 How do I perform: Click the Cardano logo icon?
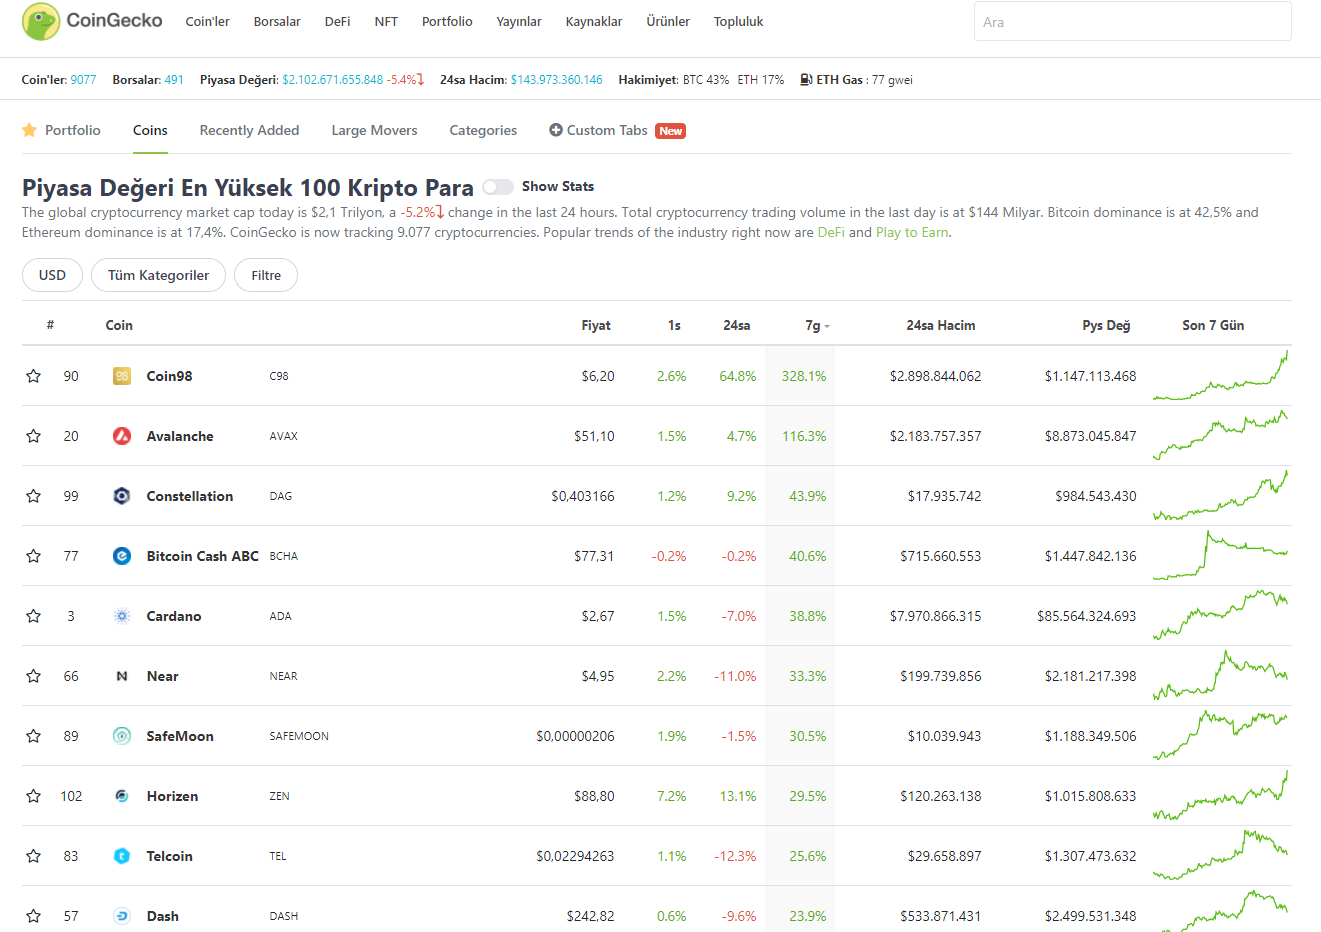coord(122,616)
